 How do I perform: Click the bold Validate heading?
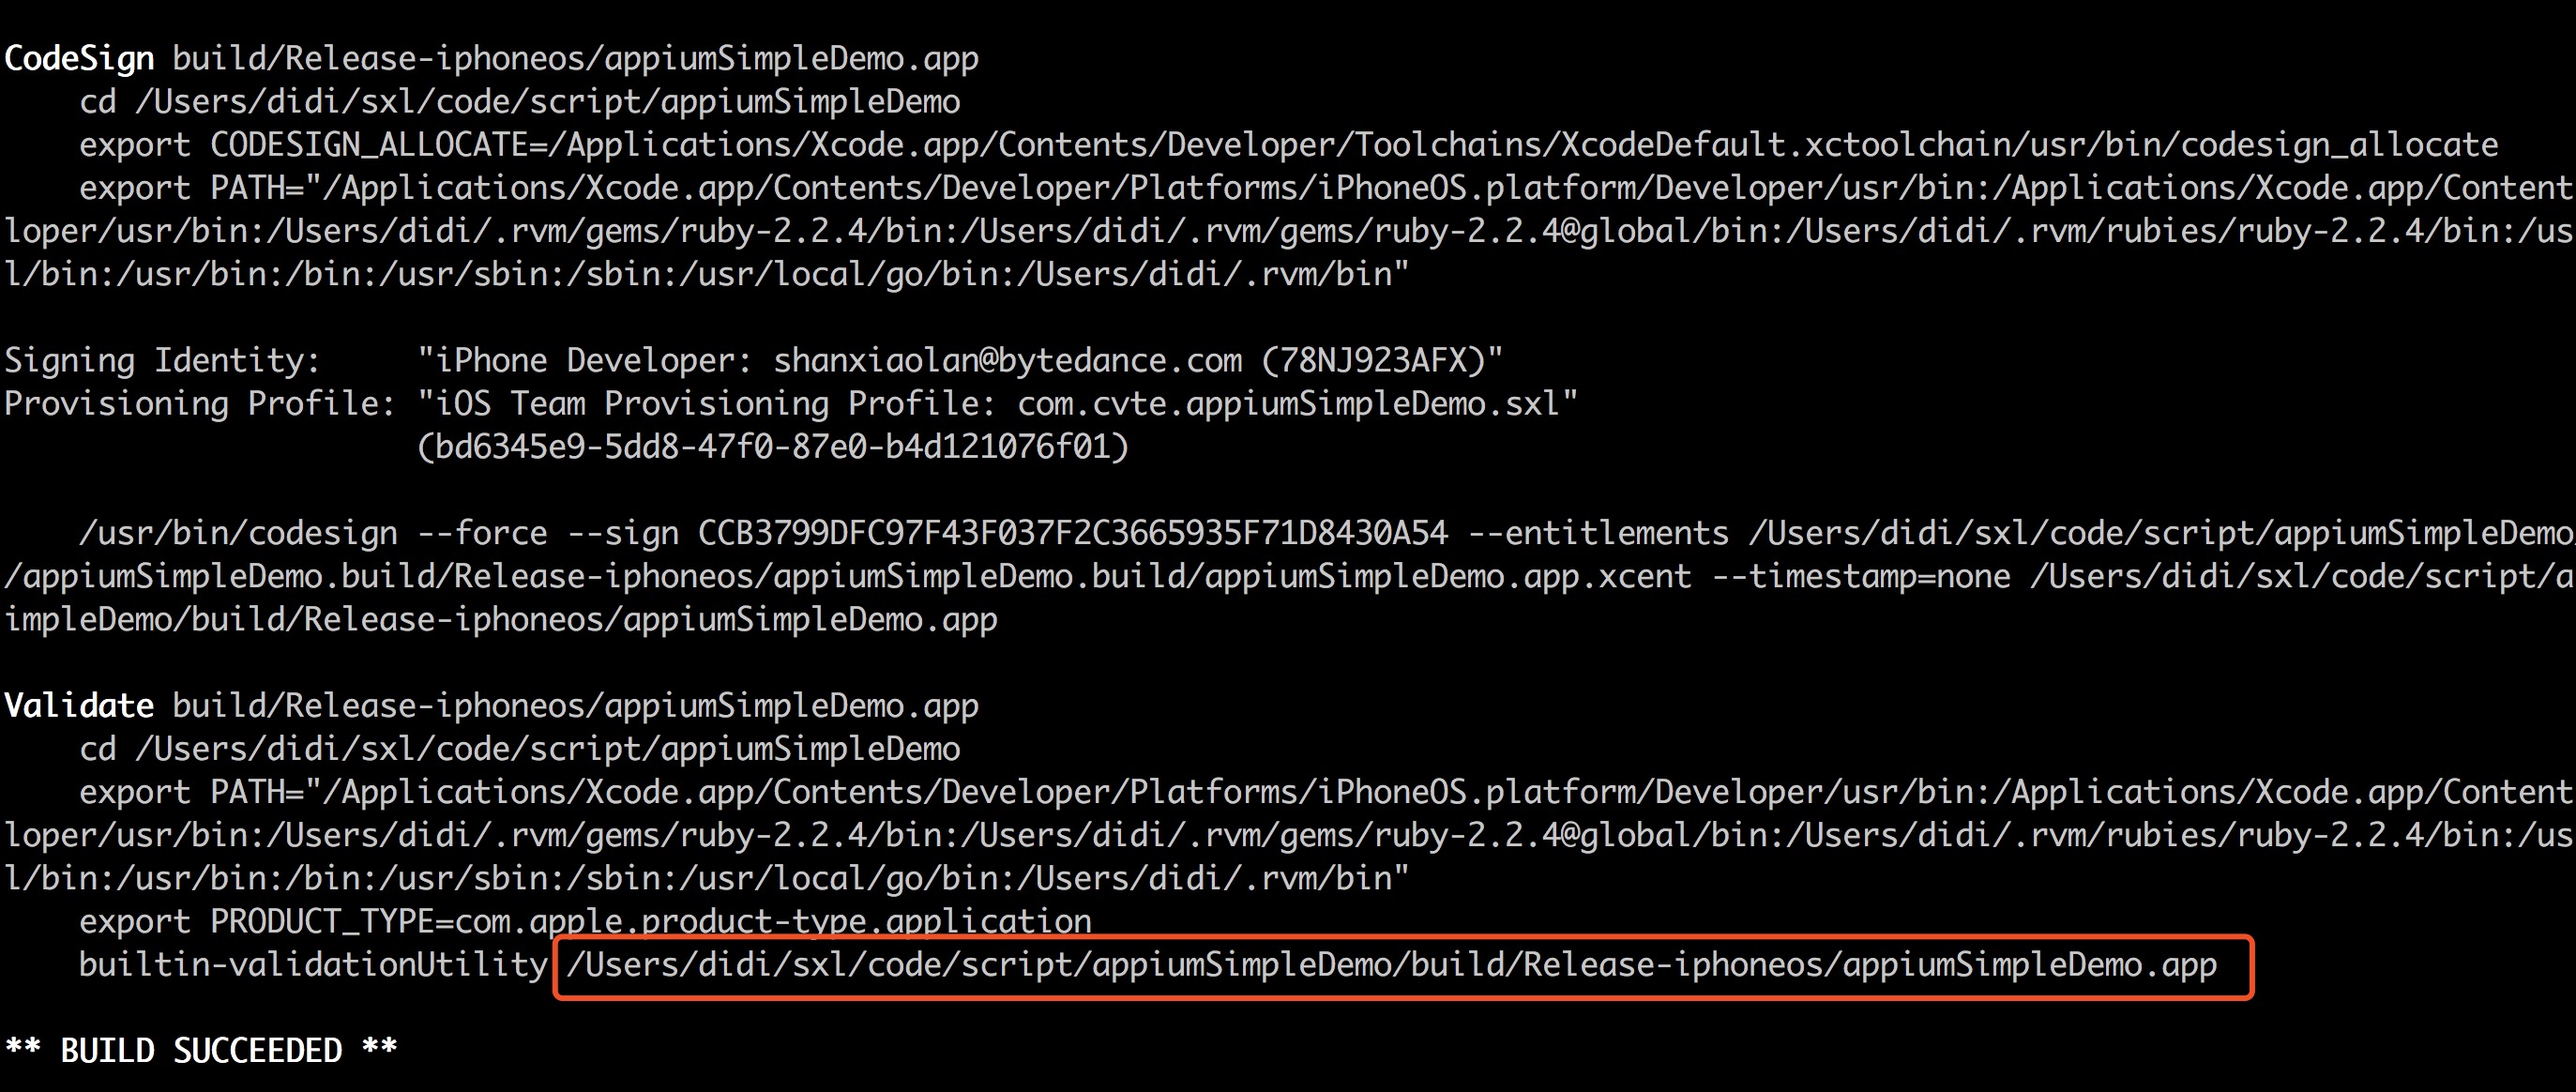click(x=79, y=706)
